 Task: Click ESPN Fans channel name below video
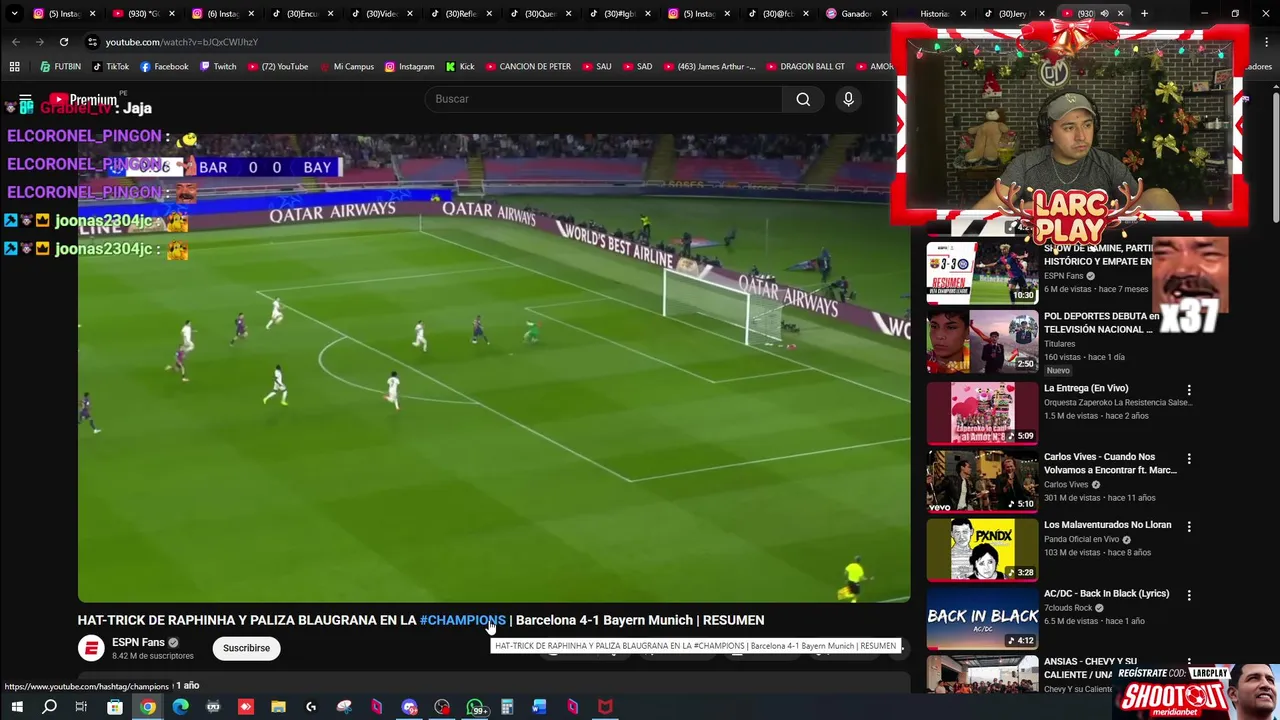138,642
